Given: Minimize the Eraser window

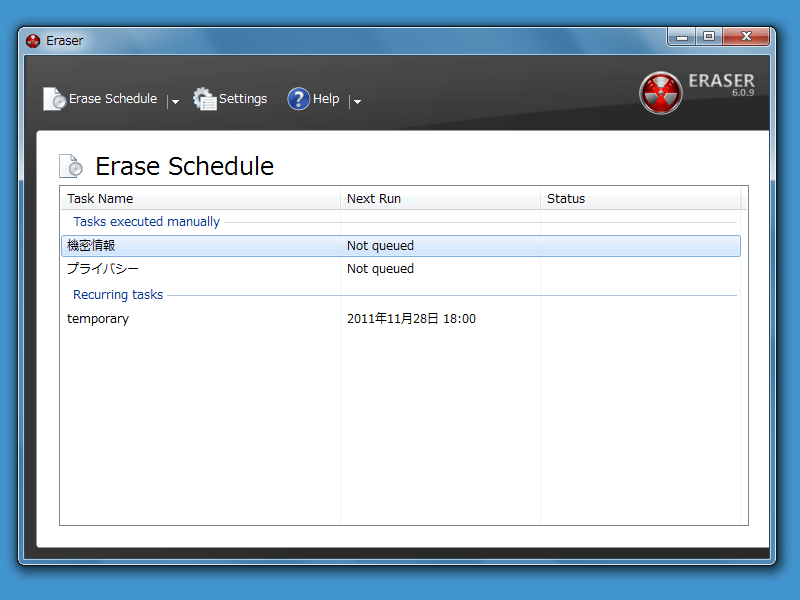Looking at the screenshot, I should [x=682, y=36].
